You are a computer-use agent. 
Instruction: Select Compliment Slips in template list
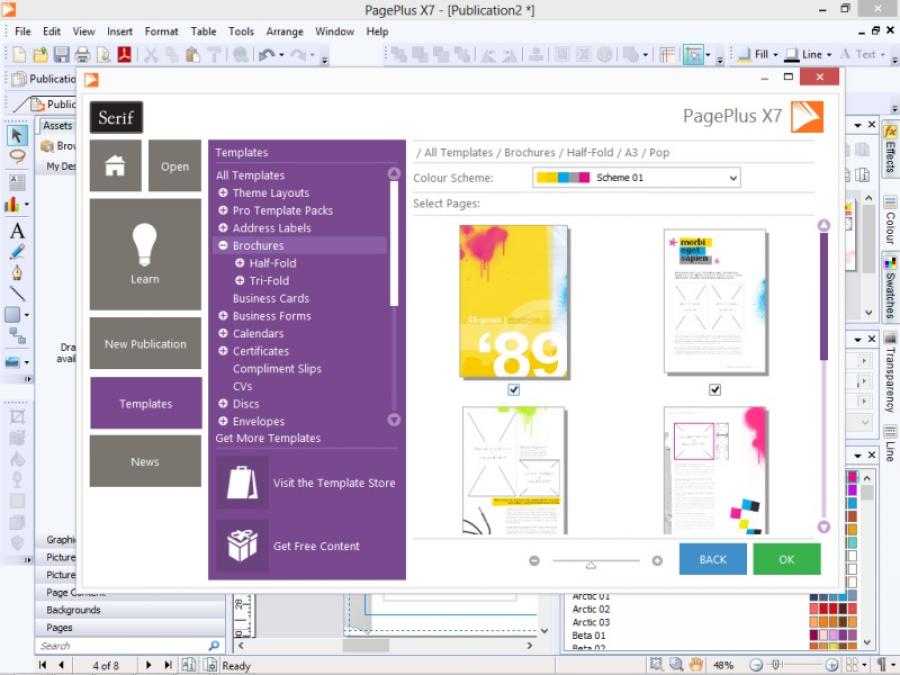pyautogui.click(x=277, y=368)
